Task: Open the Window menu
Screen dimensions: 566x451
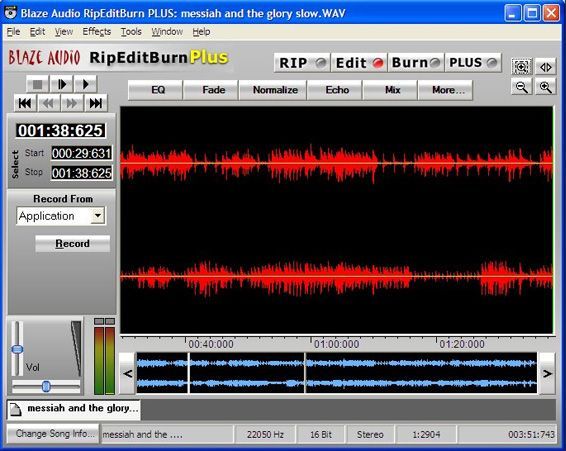Action: [167, 32]
